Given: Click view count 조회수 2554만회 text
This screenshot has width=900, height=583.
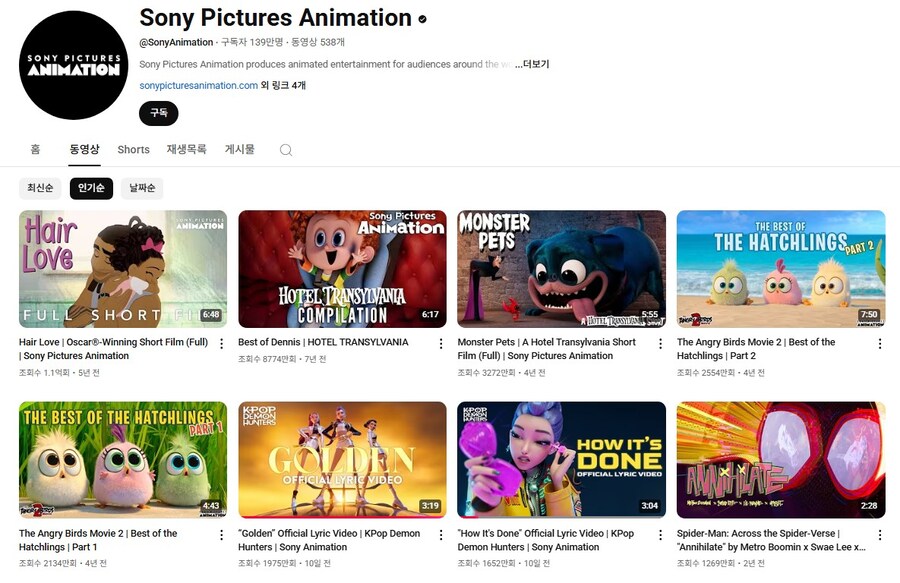Looking at the screenshot, I should point(705,373).
